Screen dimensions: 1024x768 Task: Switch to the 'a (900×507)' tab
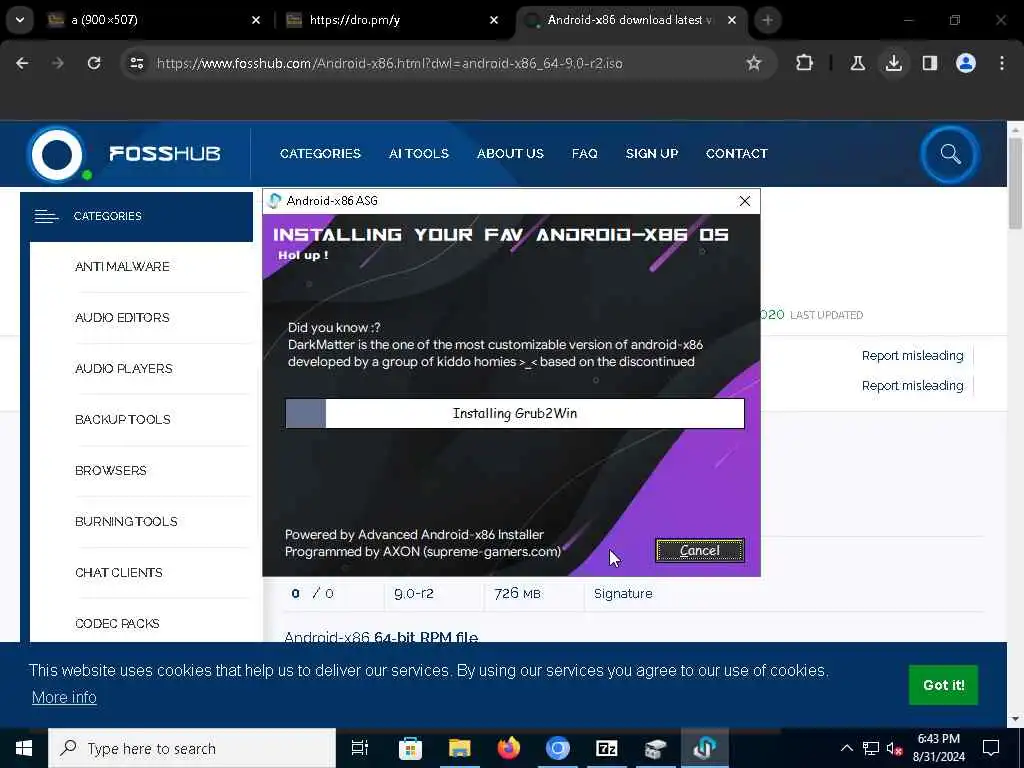click(153, 20)
